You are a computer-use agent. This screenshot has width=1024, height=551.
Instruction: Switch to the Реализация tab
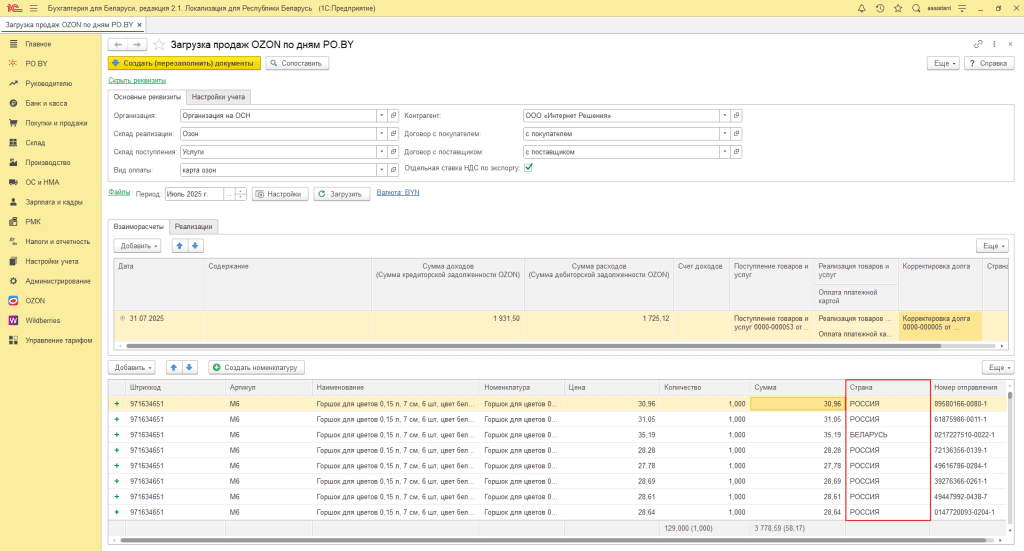(193, 227)
